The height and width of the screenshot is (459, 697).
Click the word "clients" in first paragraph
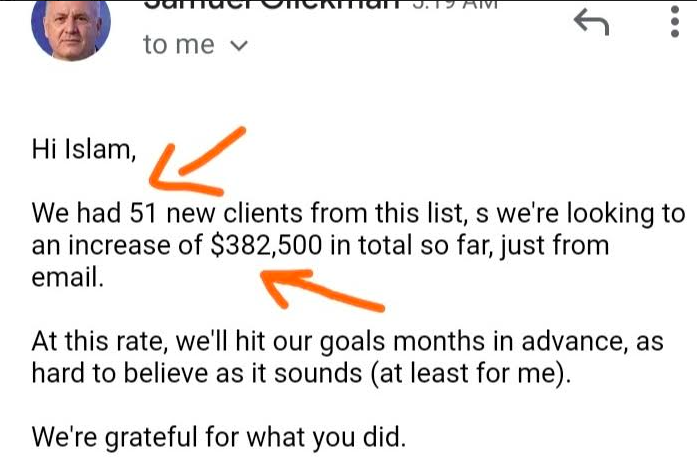[263, 213]
